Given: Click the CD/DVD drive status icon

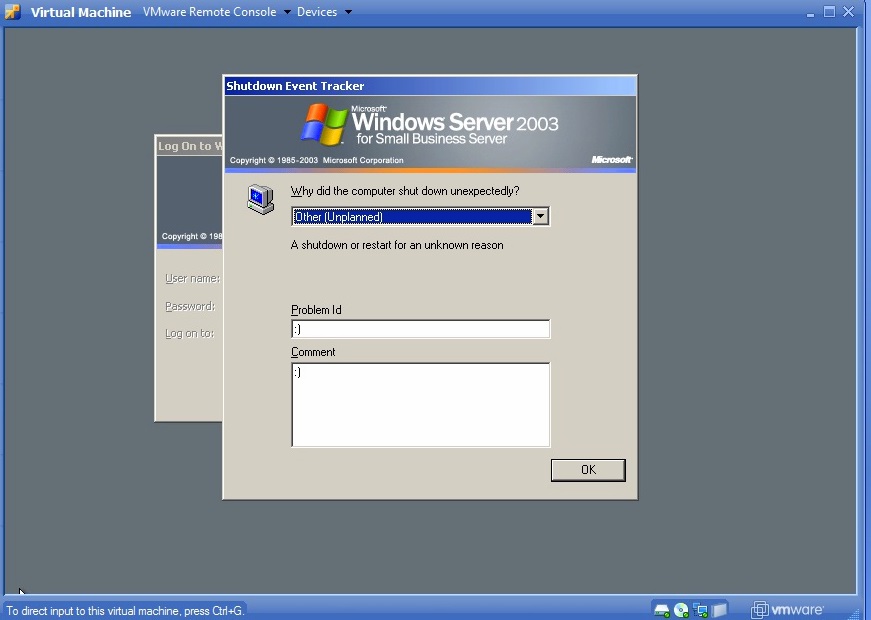Looking at the screenshot, I should [681, 611].
